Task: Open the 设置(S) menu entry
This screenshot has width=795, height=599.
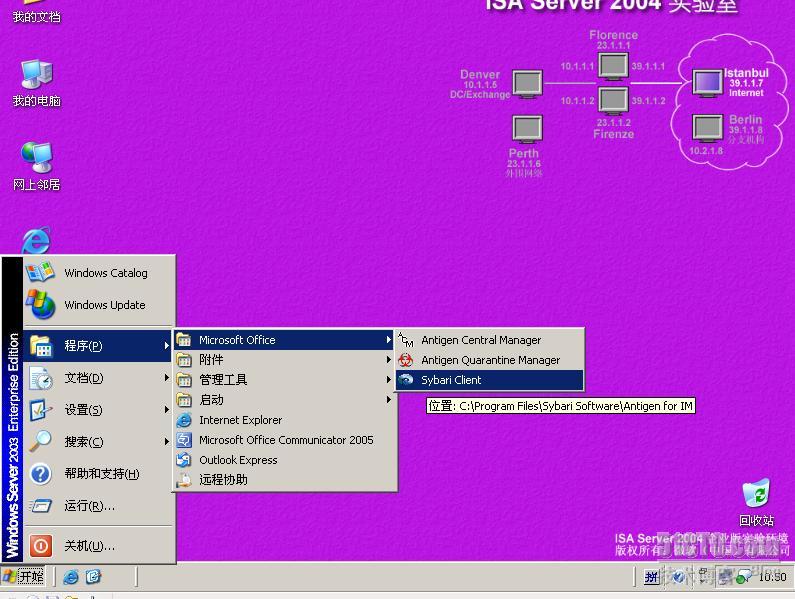Action: pos(97,410)
